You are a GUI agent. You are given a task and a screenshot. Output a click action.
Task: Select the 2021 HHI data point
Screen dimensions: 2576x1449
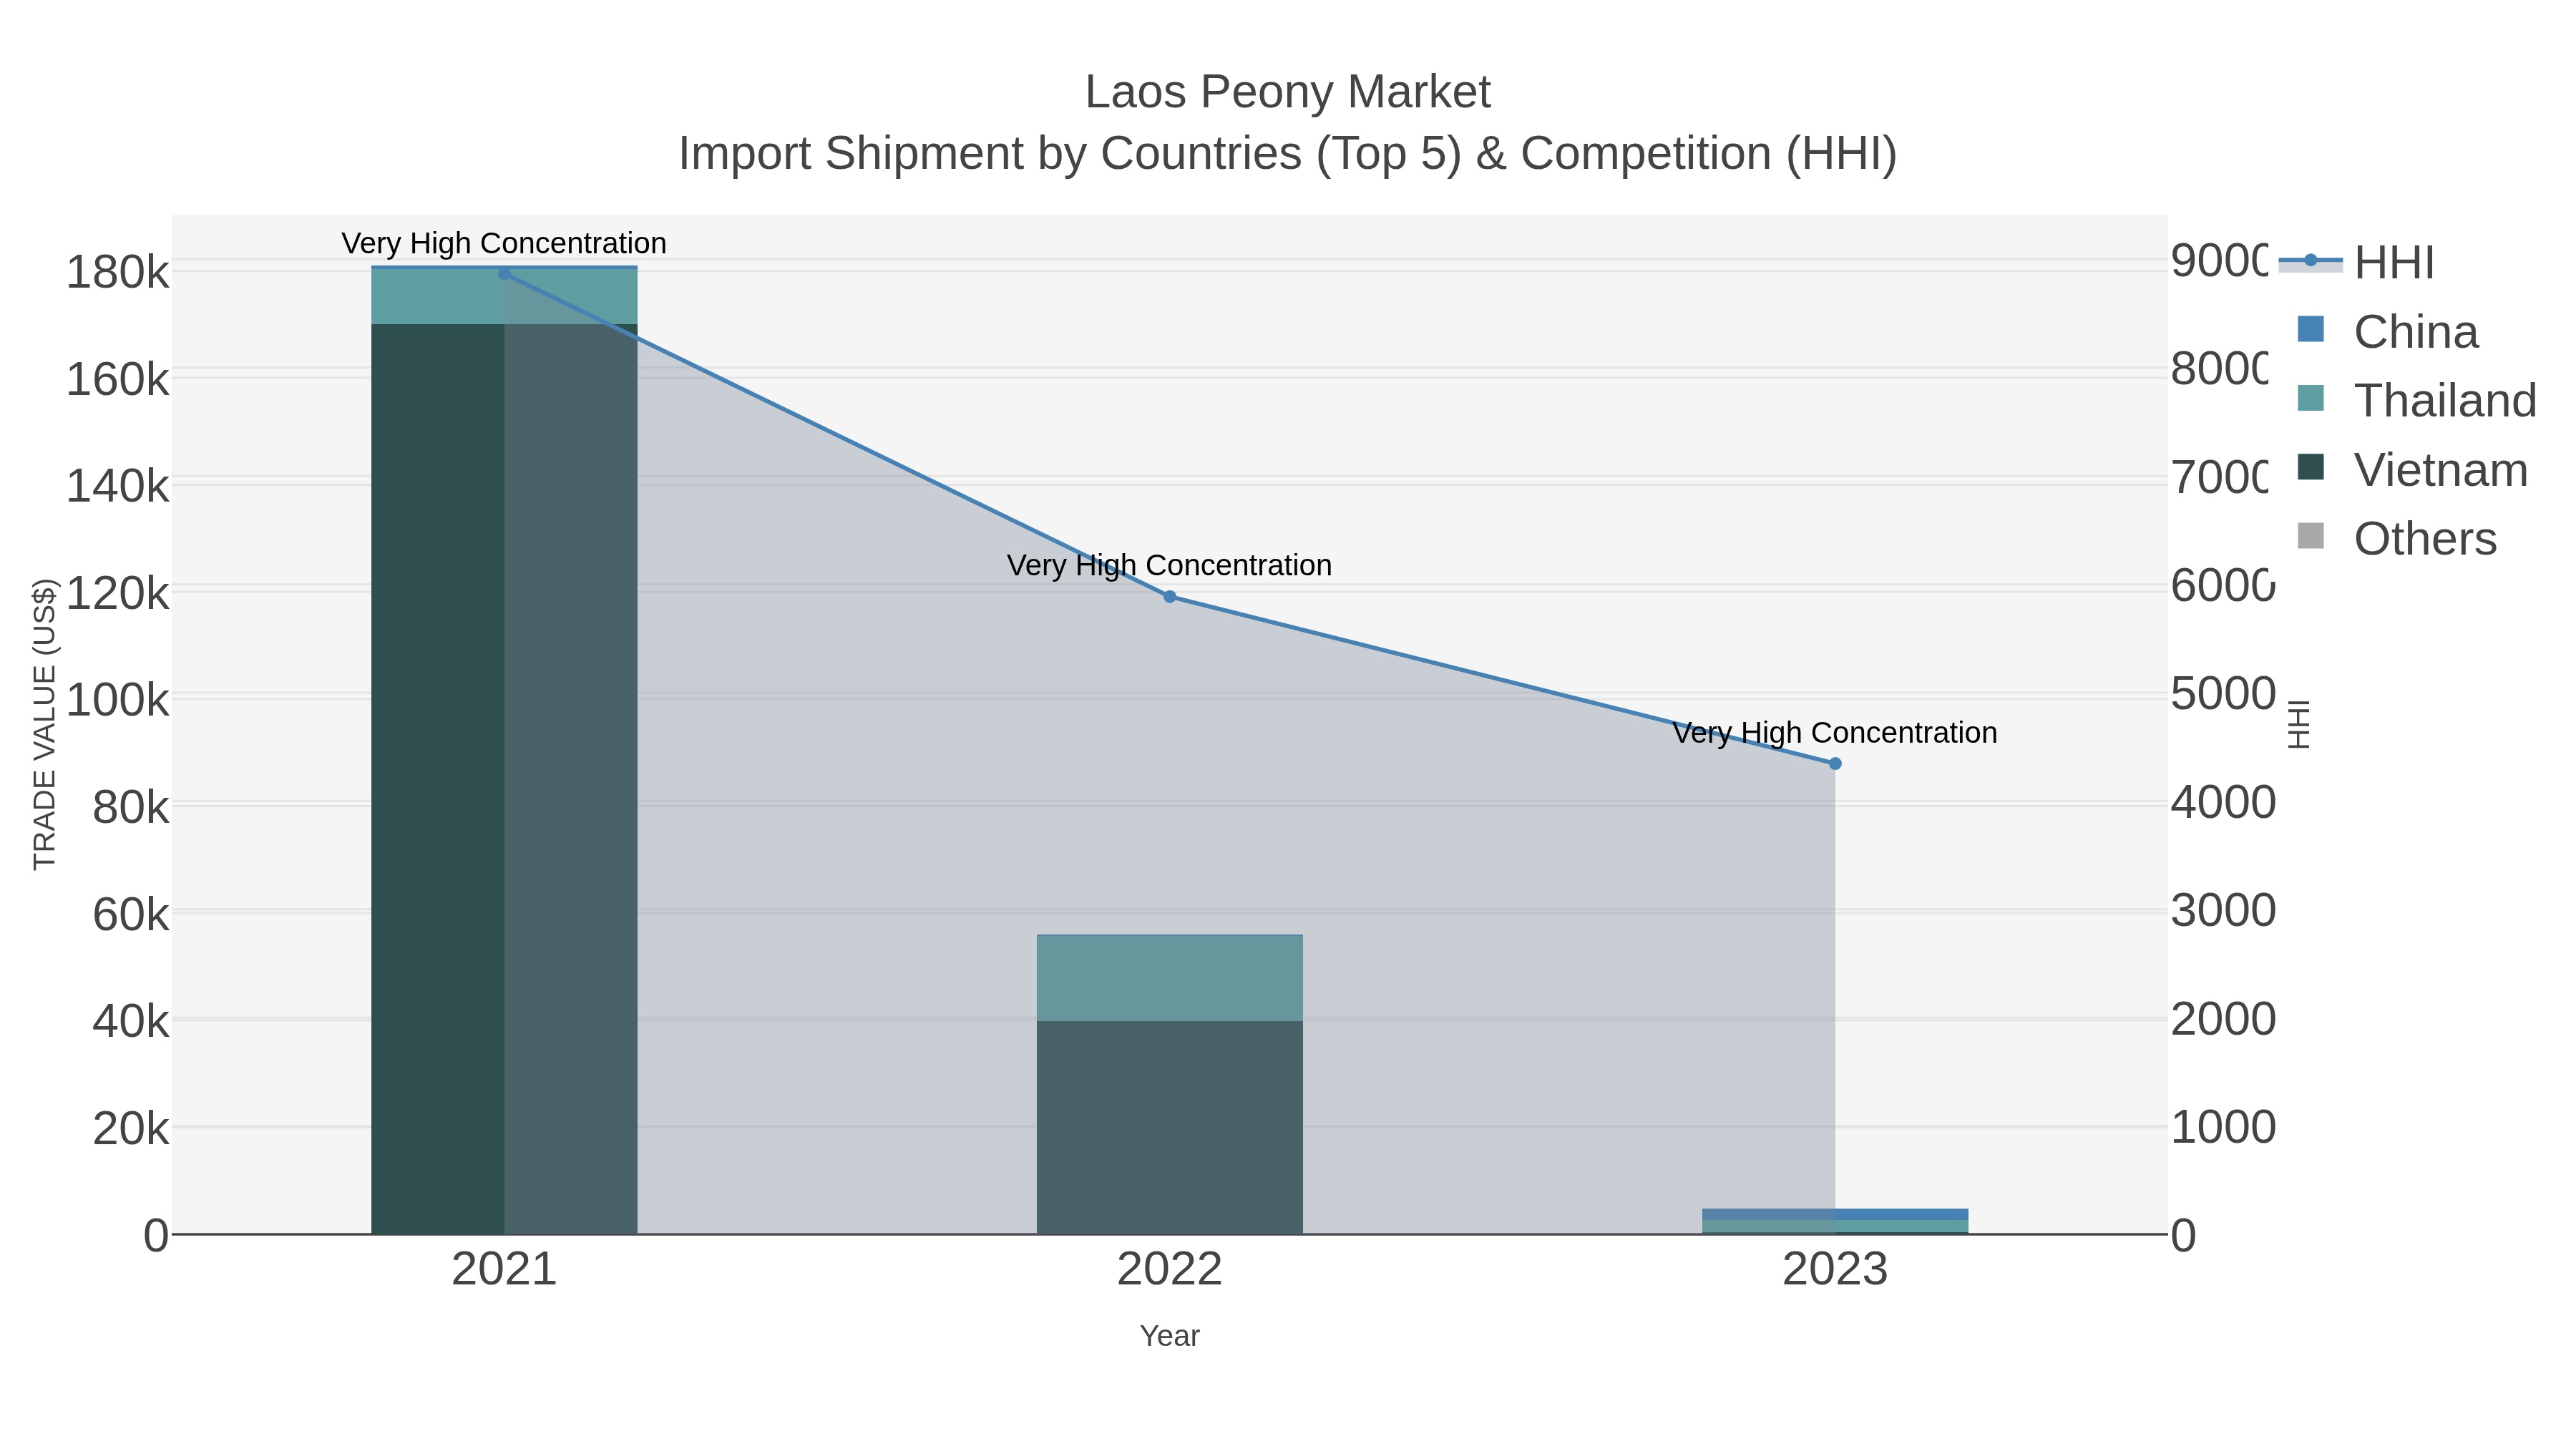(504, 274)
